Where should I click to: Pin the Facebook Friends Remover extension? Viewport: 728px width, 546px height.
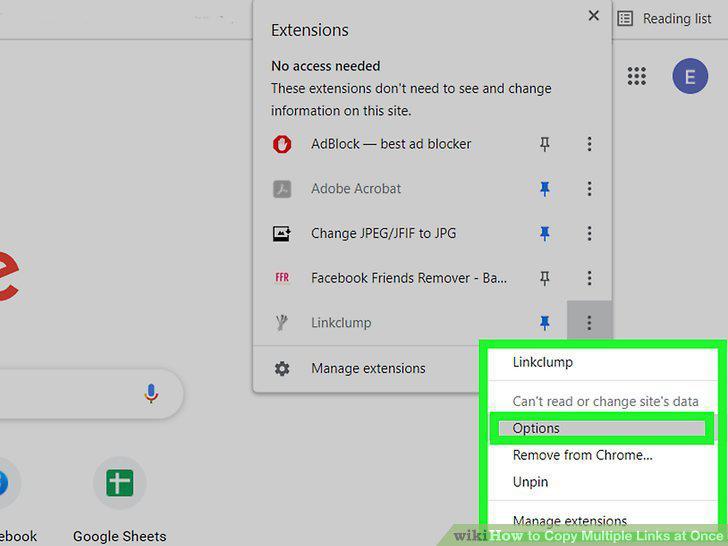[545, 278]
